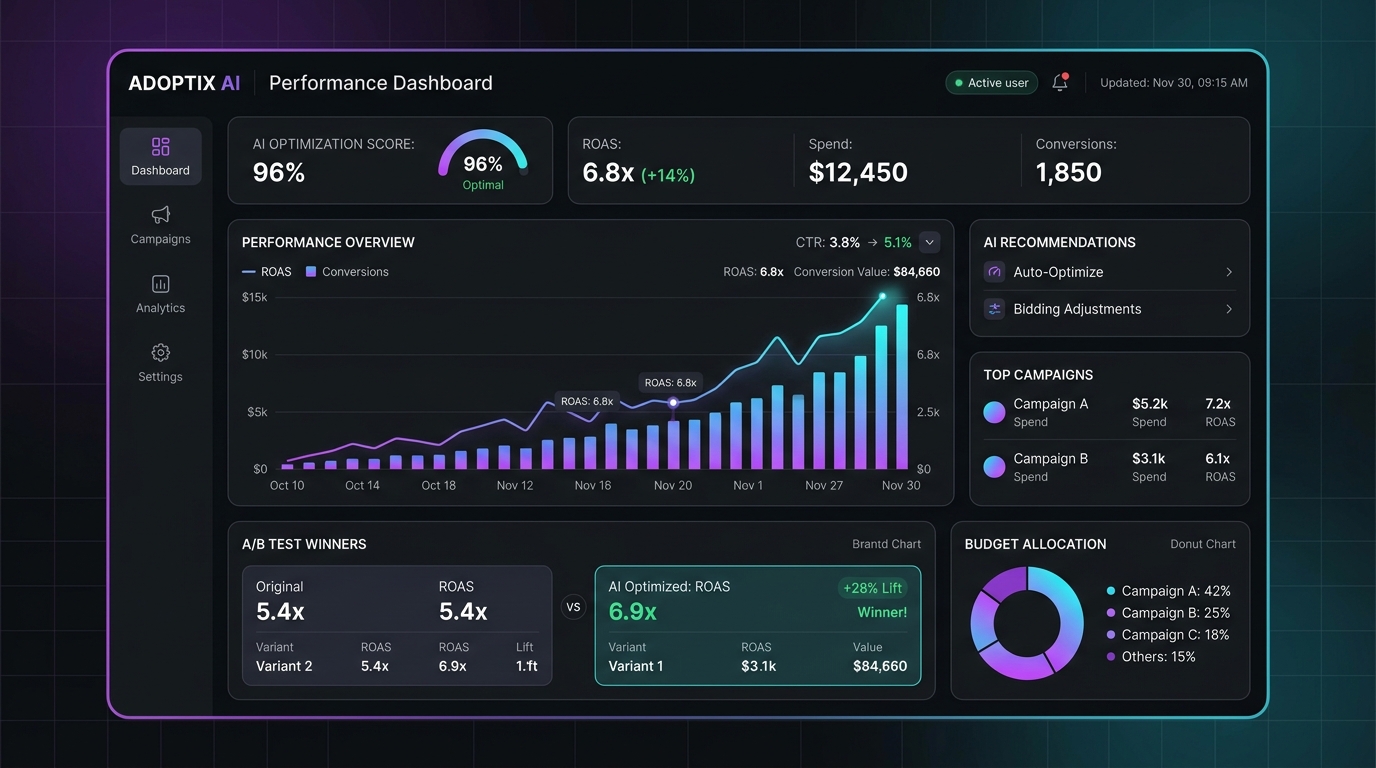Click the ROAS +14% change indicator
The width and height of the screenshot is (1376, 768).
668,175
